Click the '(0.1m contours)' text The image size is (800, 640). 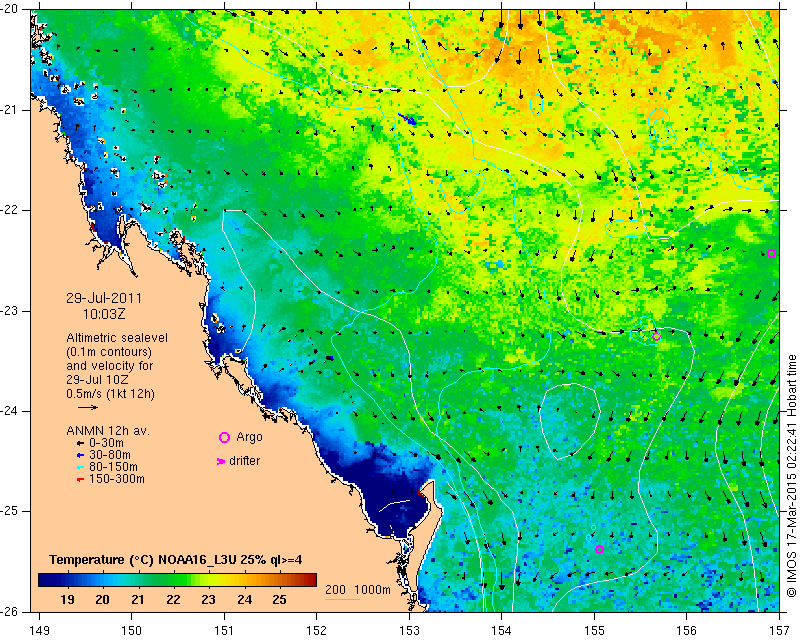coord(109,352)
